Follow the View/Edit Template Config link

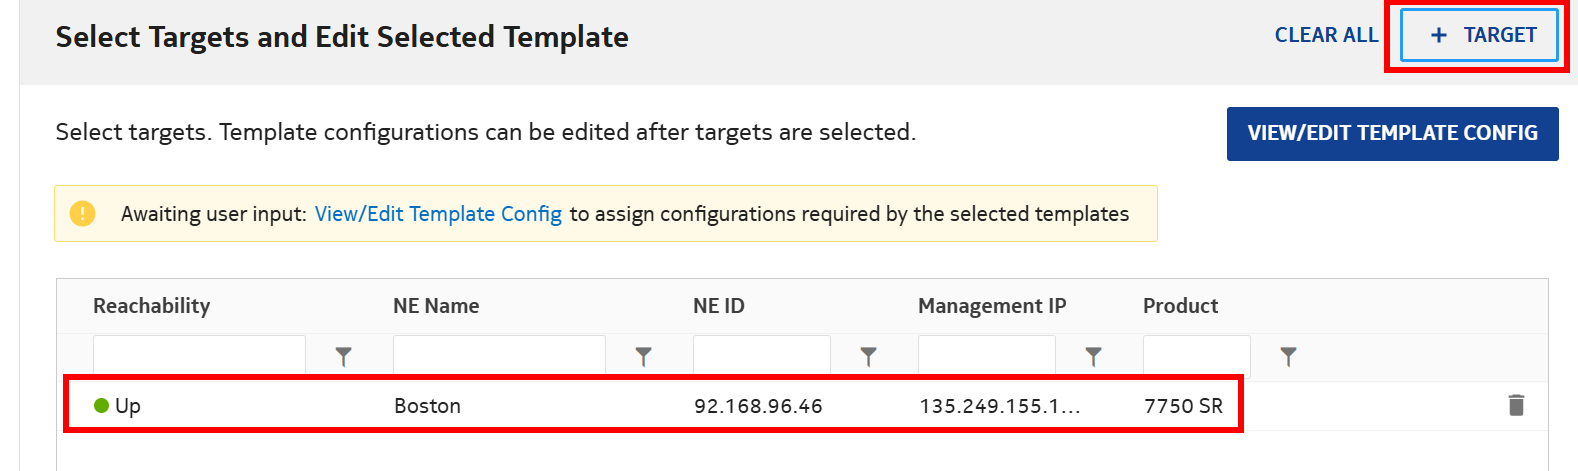(438, 214)
